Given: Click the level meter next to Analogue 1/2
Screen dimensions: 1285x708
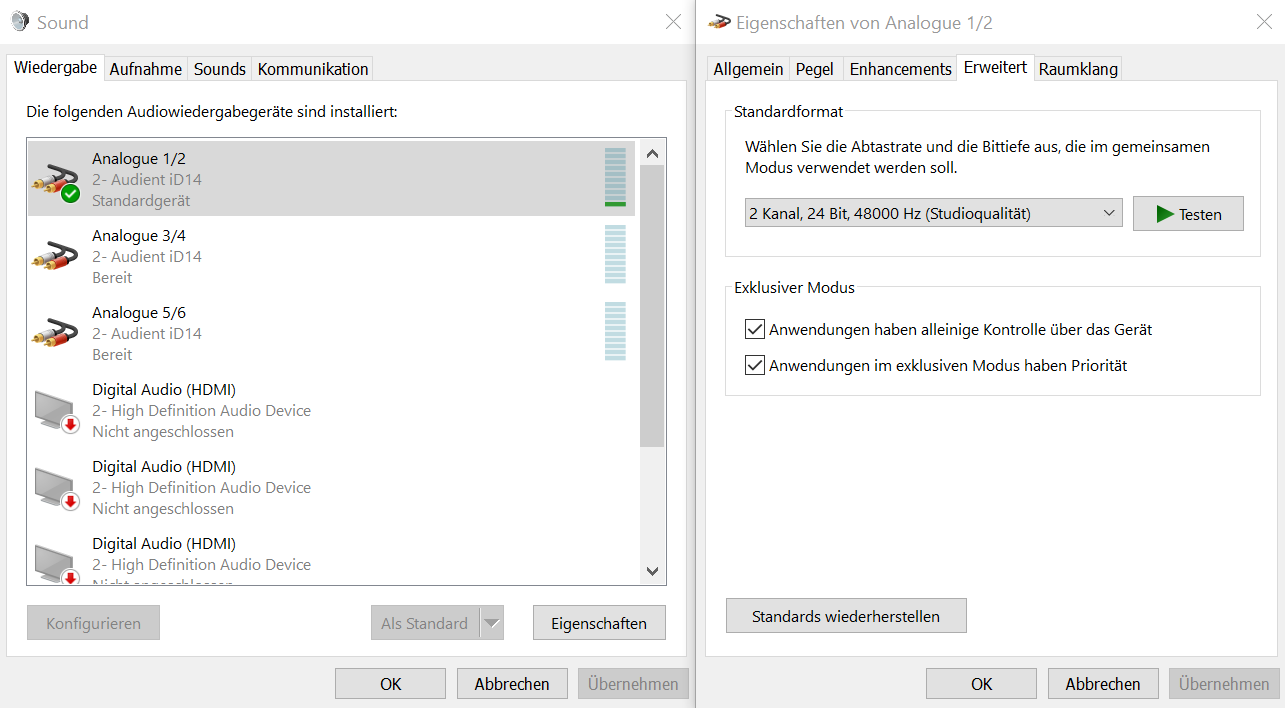Looking at the screenshot, I should click(615, 177).
